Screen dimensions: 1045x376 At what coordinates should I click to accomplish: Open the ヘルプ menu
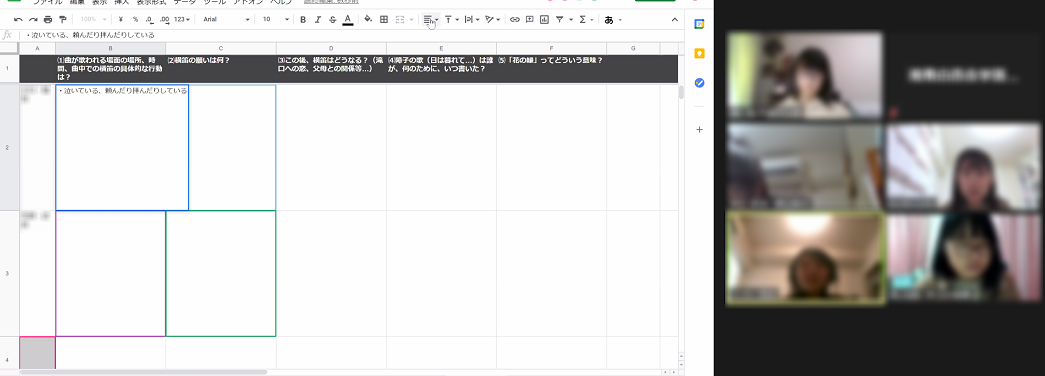[x=281, y=2]
